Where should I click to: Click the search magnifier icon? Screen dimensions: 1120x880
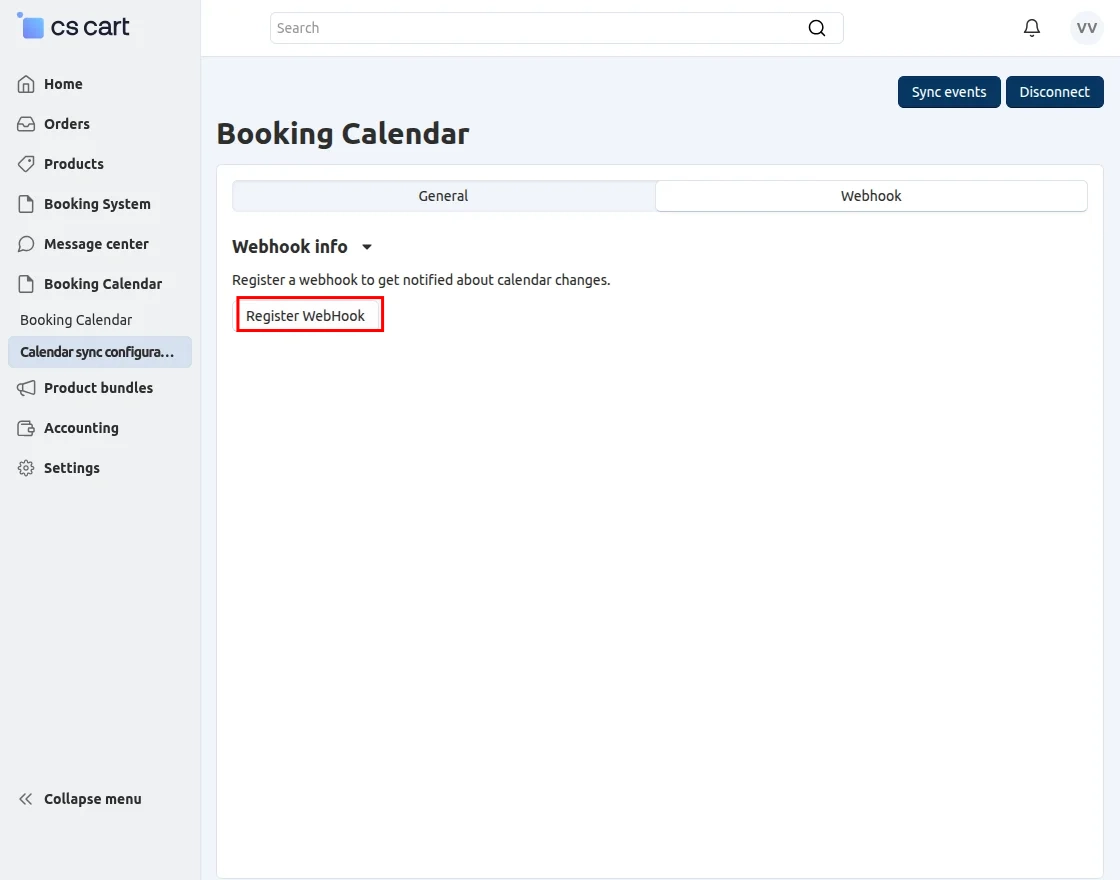[817, 28]
